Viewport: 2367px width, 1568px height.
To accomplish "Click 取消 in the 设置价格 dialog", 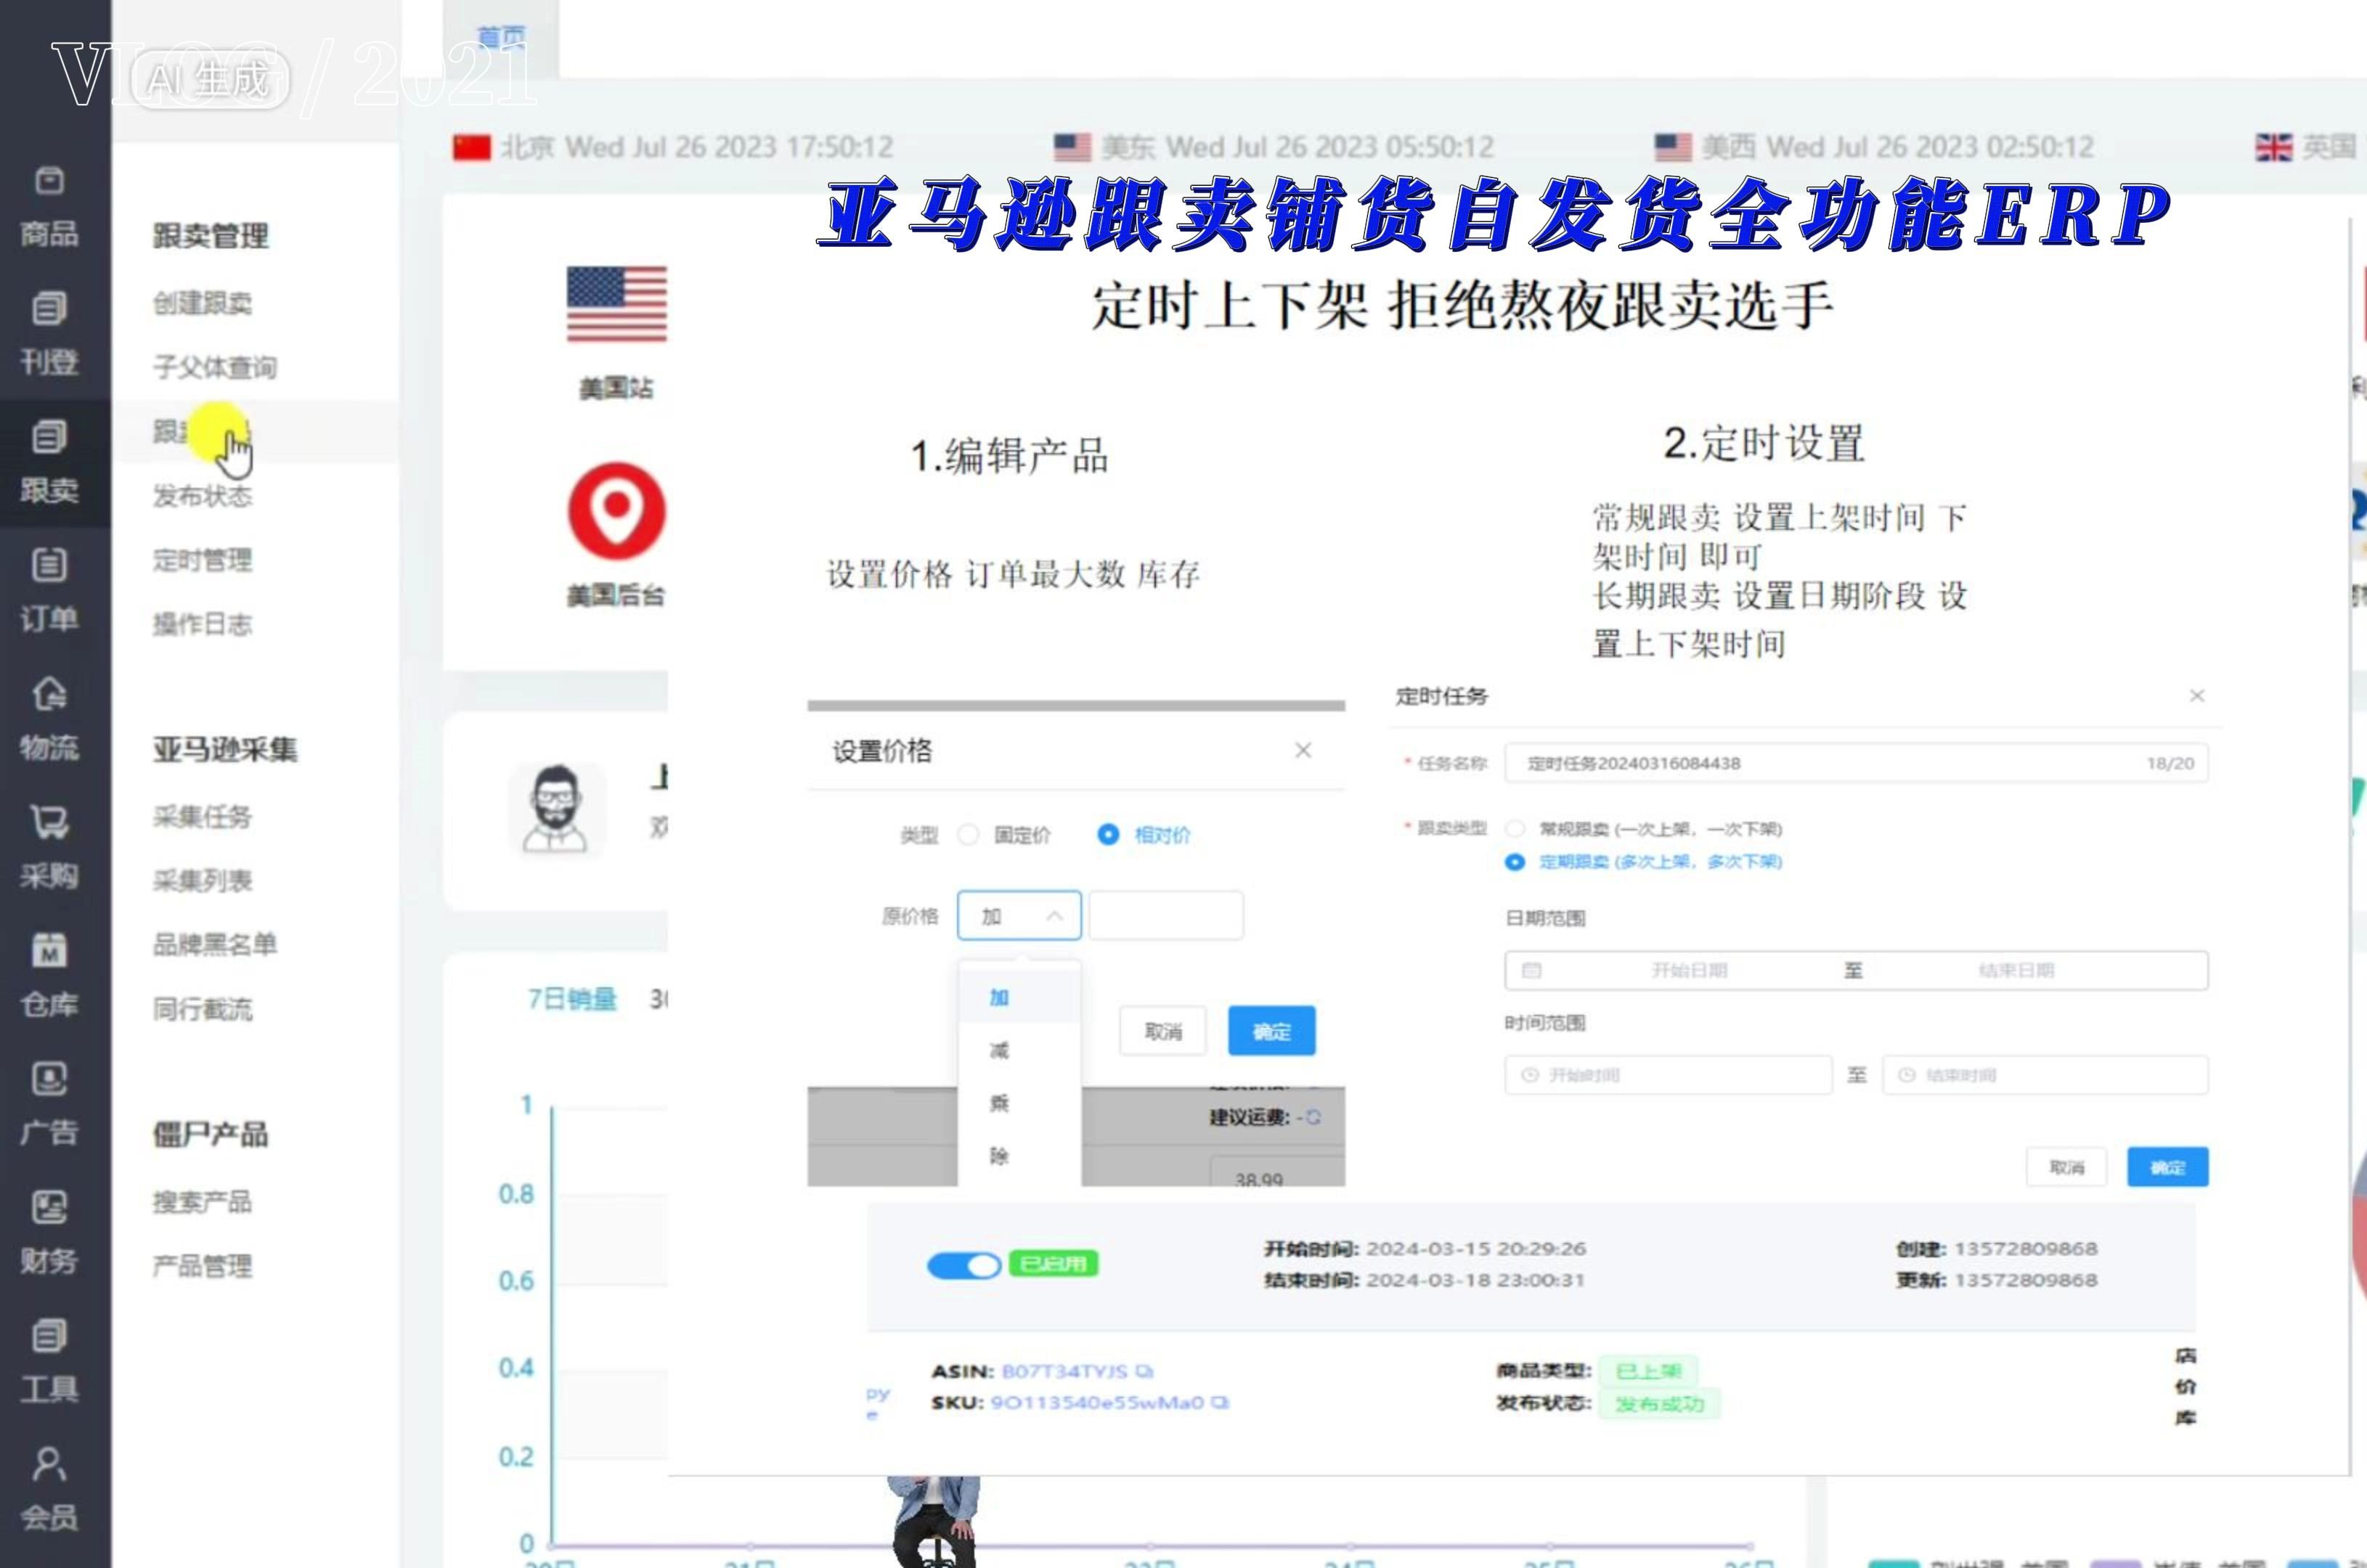I will [x=1162, y=1030].
